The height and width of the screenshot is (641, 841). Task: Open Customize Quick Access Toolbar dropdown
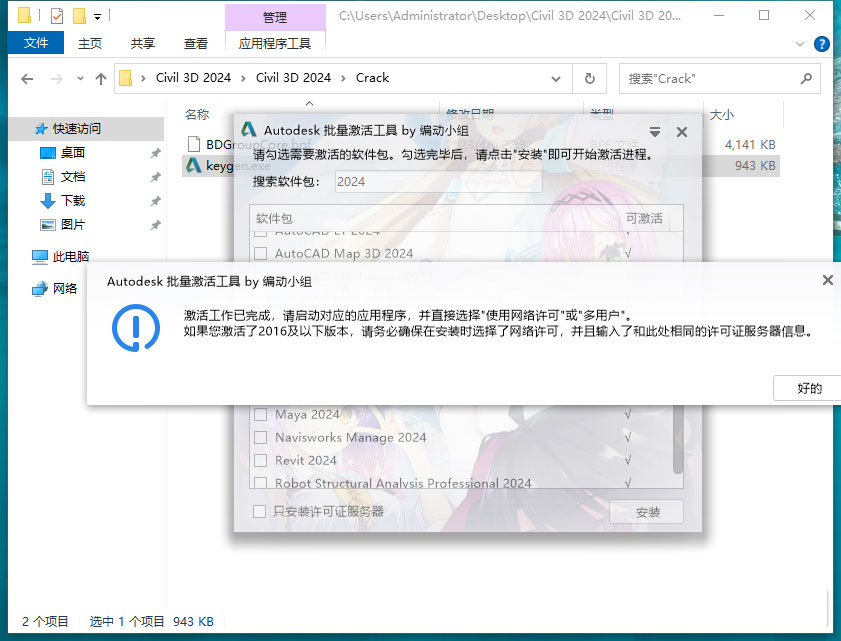[x=97, y=17]
